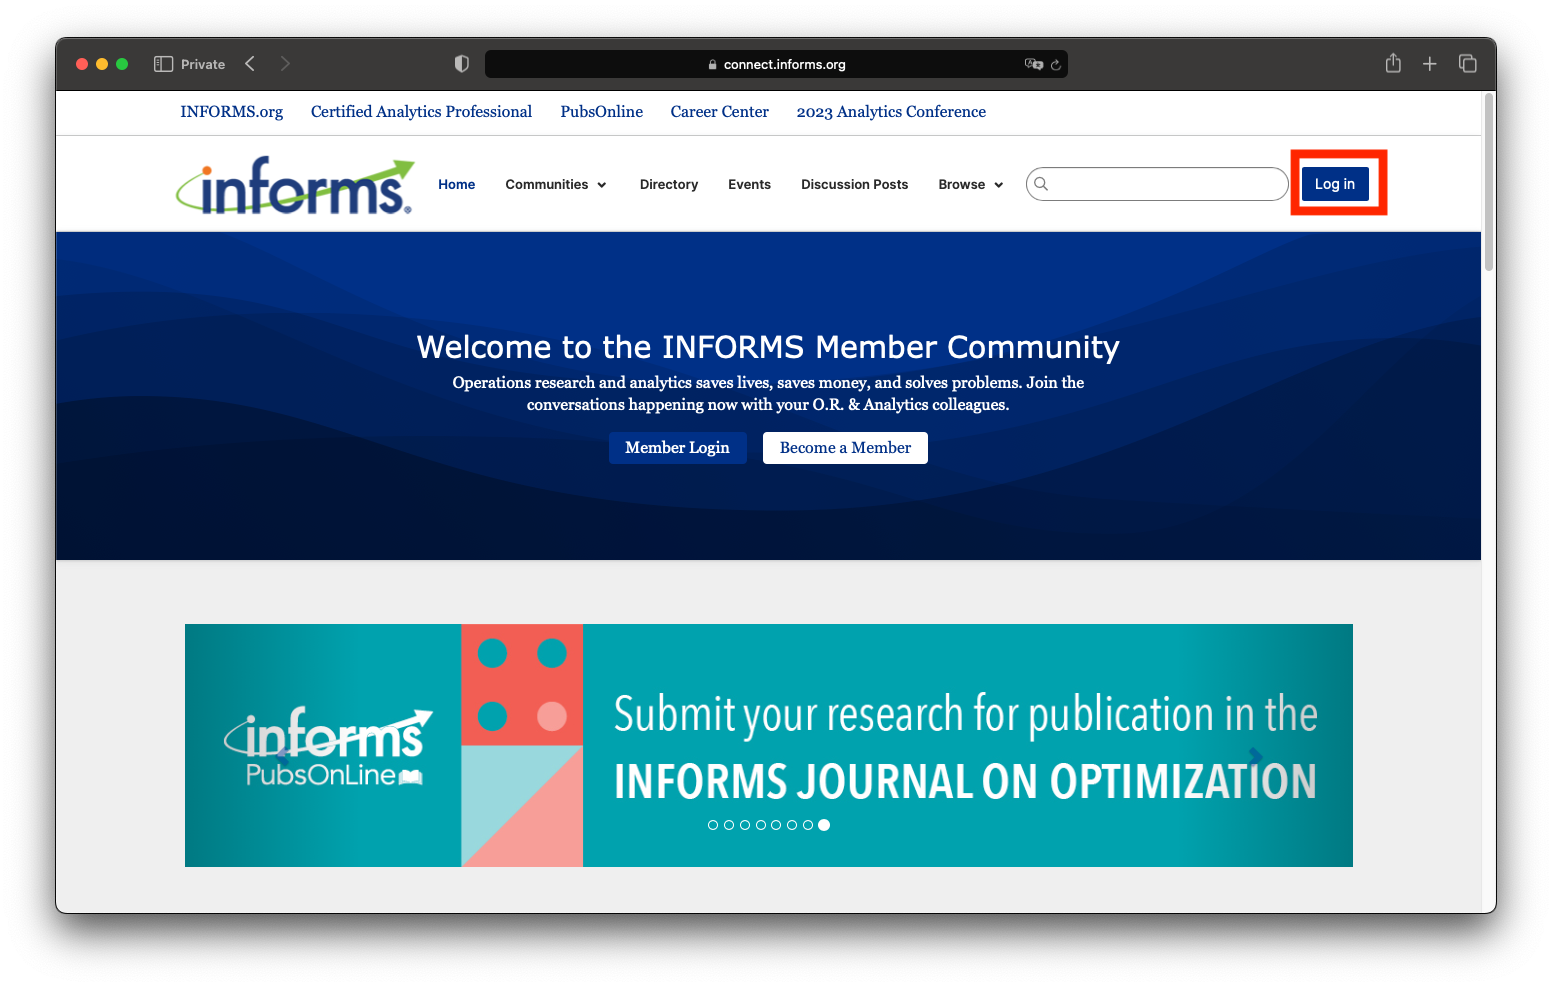The image size is (1552, 987).
Task: Click the Member Login button
Action: point(677,448)
